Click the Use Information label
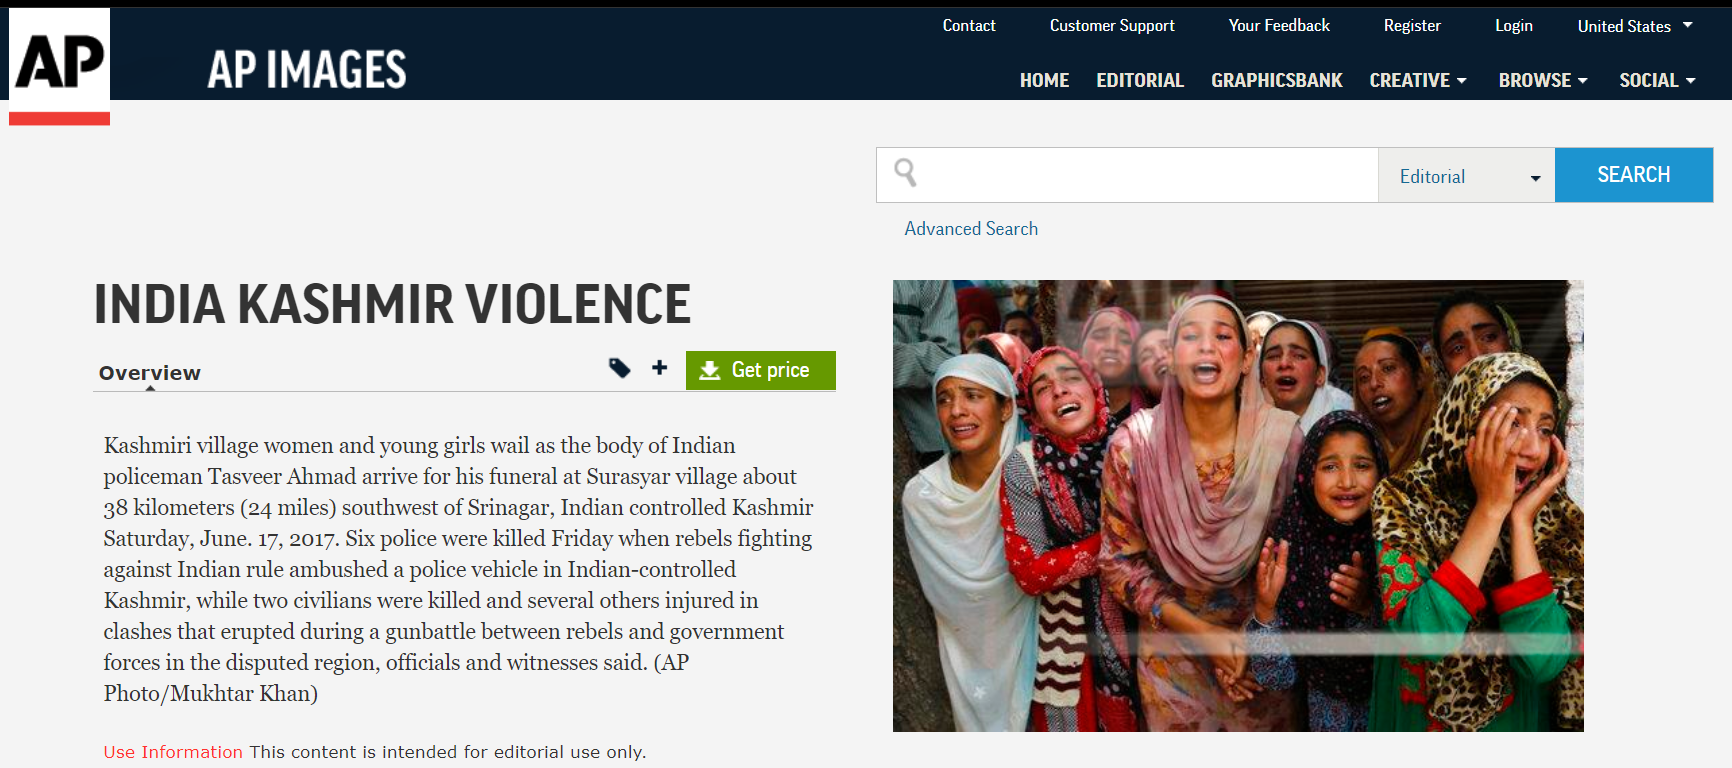 (173, 752)
